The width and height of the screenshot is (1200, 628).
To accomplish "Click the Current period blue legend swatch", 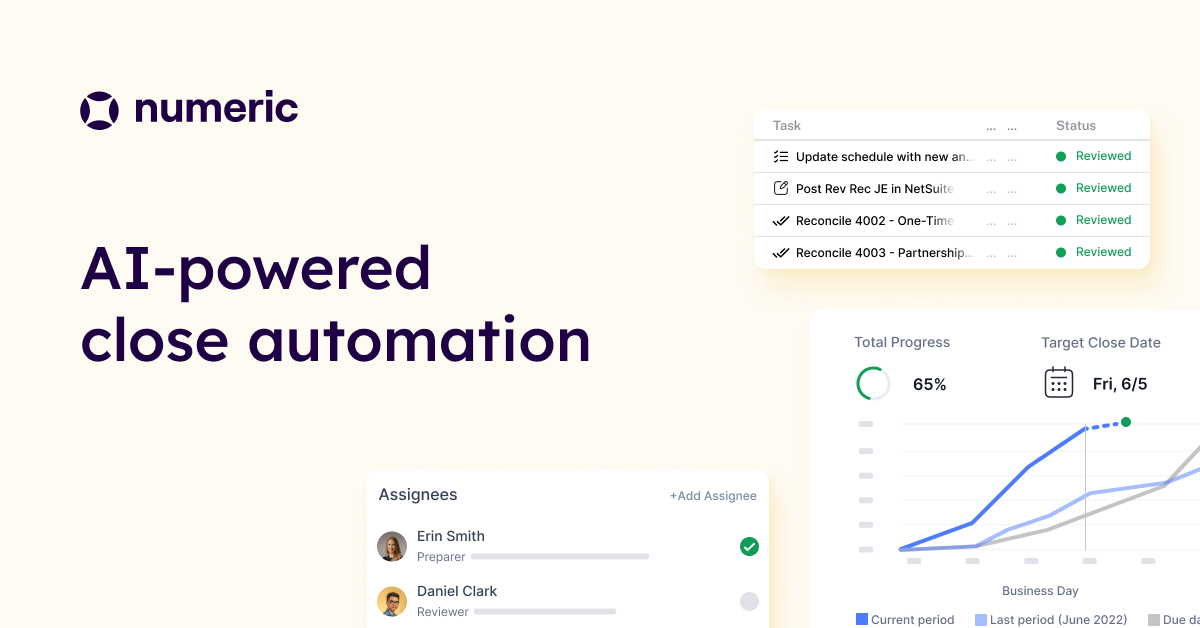I will (x=862, y=620).
